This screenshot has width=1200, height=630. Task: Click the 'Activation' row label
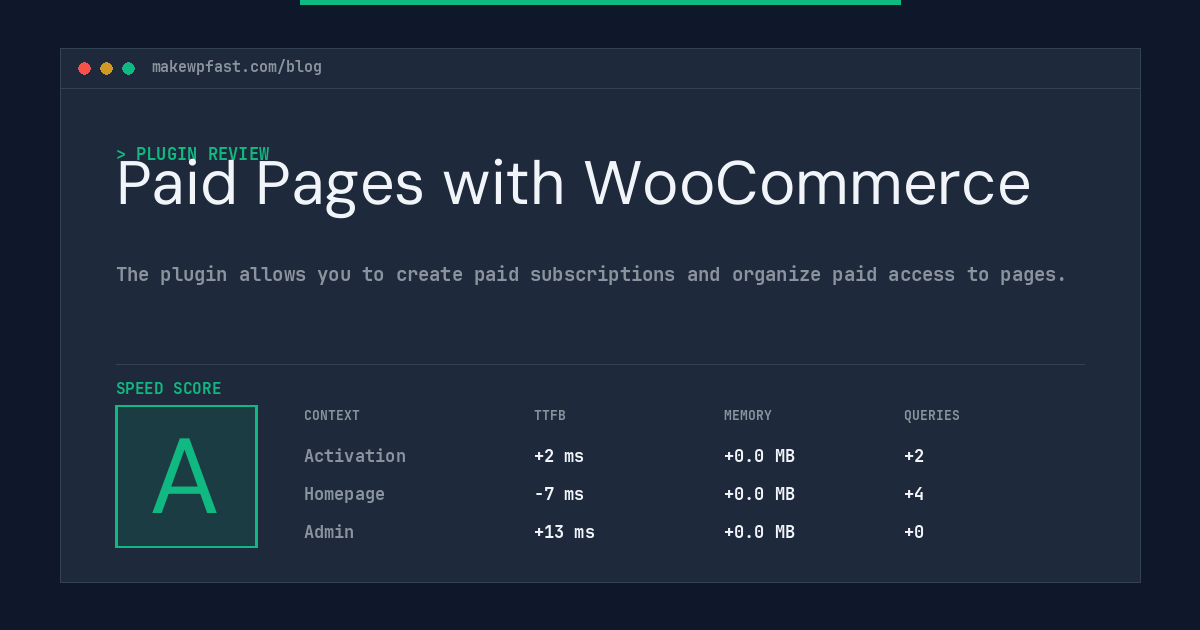click(355, 456)
